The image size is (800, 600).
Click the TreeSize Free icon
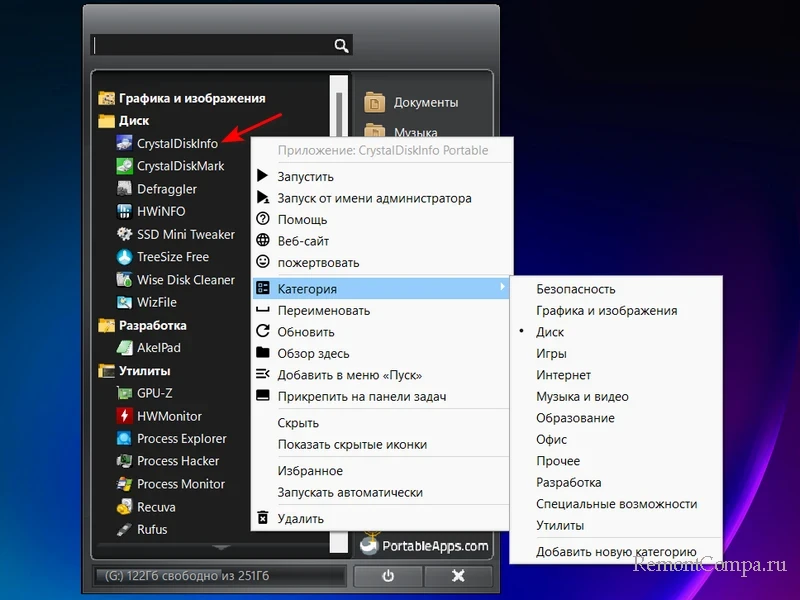coord(124,257)
